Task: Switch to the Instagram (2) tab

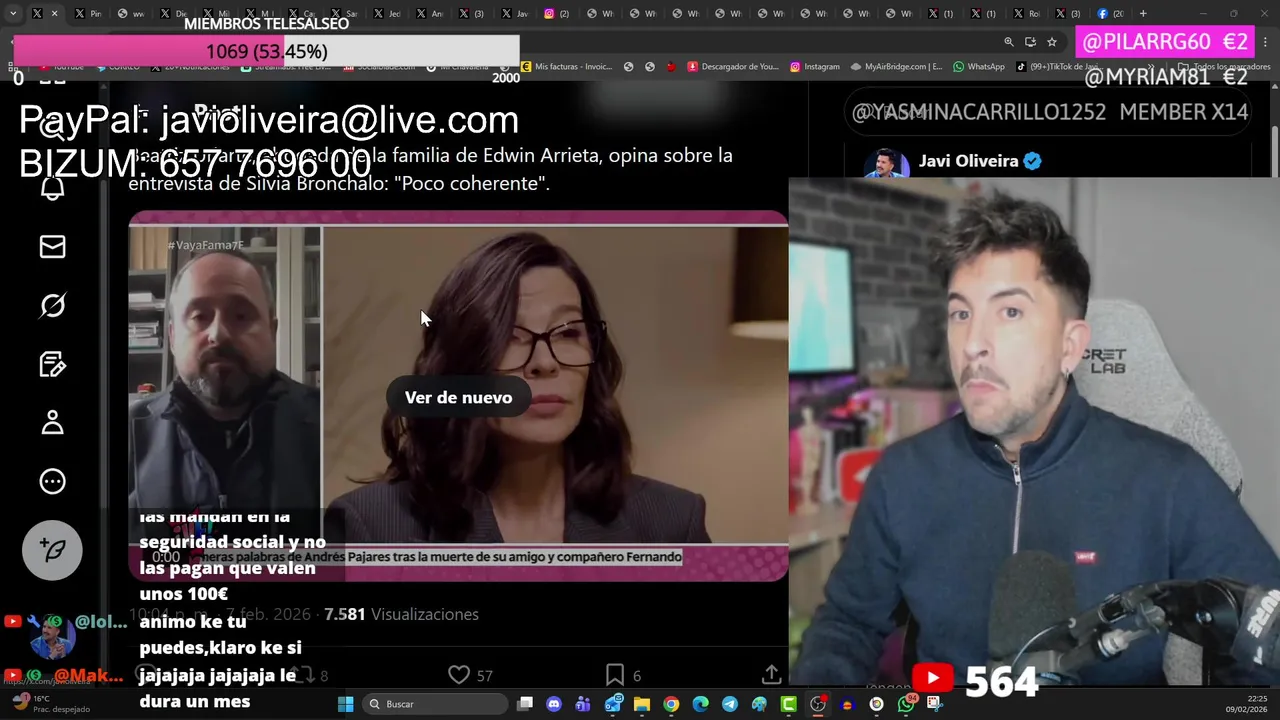Action: [x=557, y=14]
